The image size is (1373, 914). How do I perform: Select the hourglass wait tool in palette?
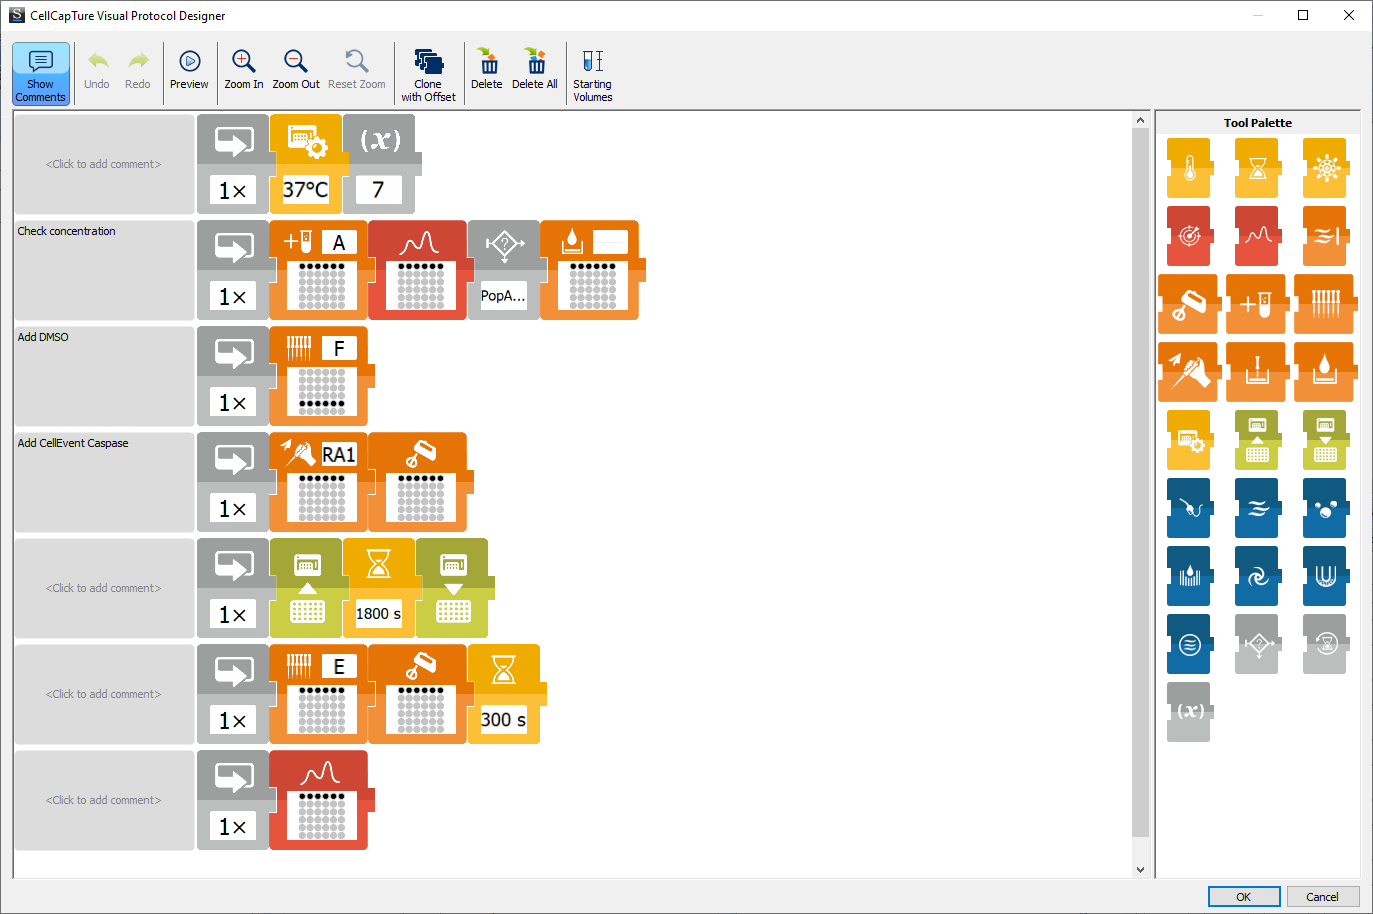(1257, 167)
